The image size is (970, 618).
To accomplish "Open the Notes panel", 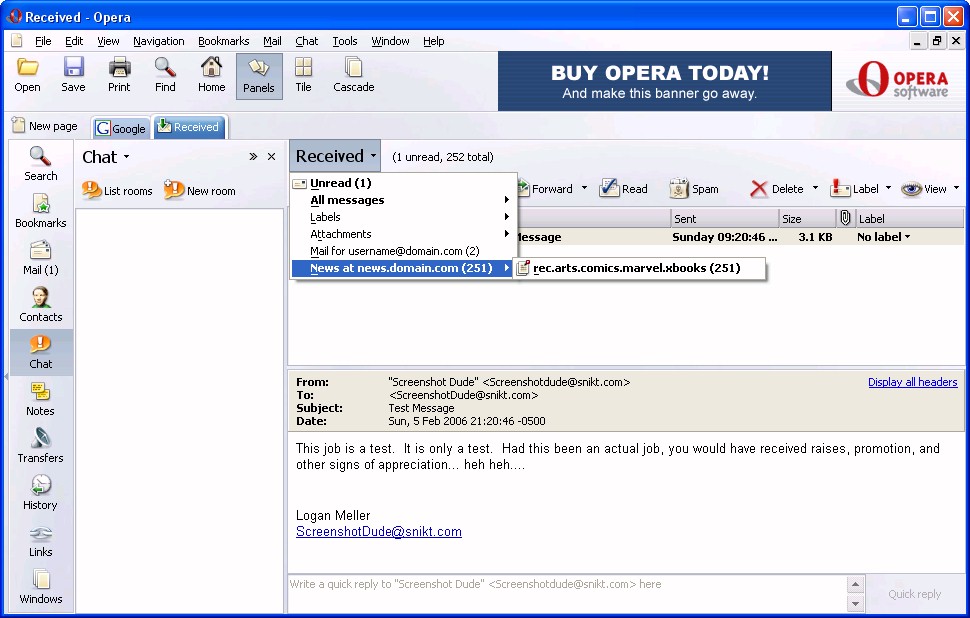I will [41, 399].
